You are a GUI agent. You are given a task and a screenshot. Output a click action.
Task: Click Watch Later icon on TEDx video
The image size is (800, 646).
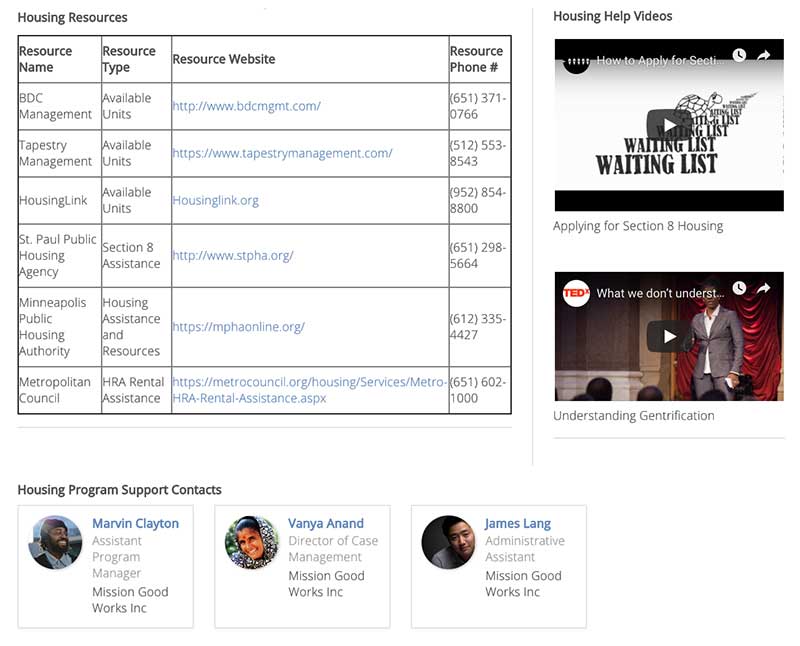coord(739,288)
